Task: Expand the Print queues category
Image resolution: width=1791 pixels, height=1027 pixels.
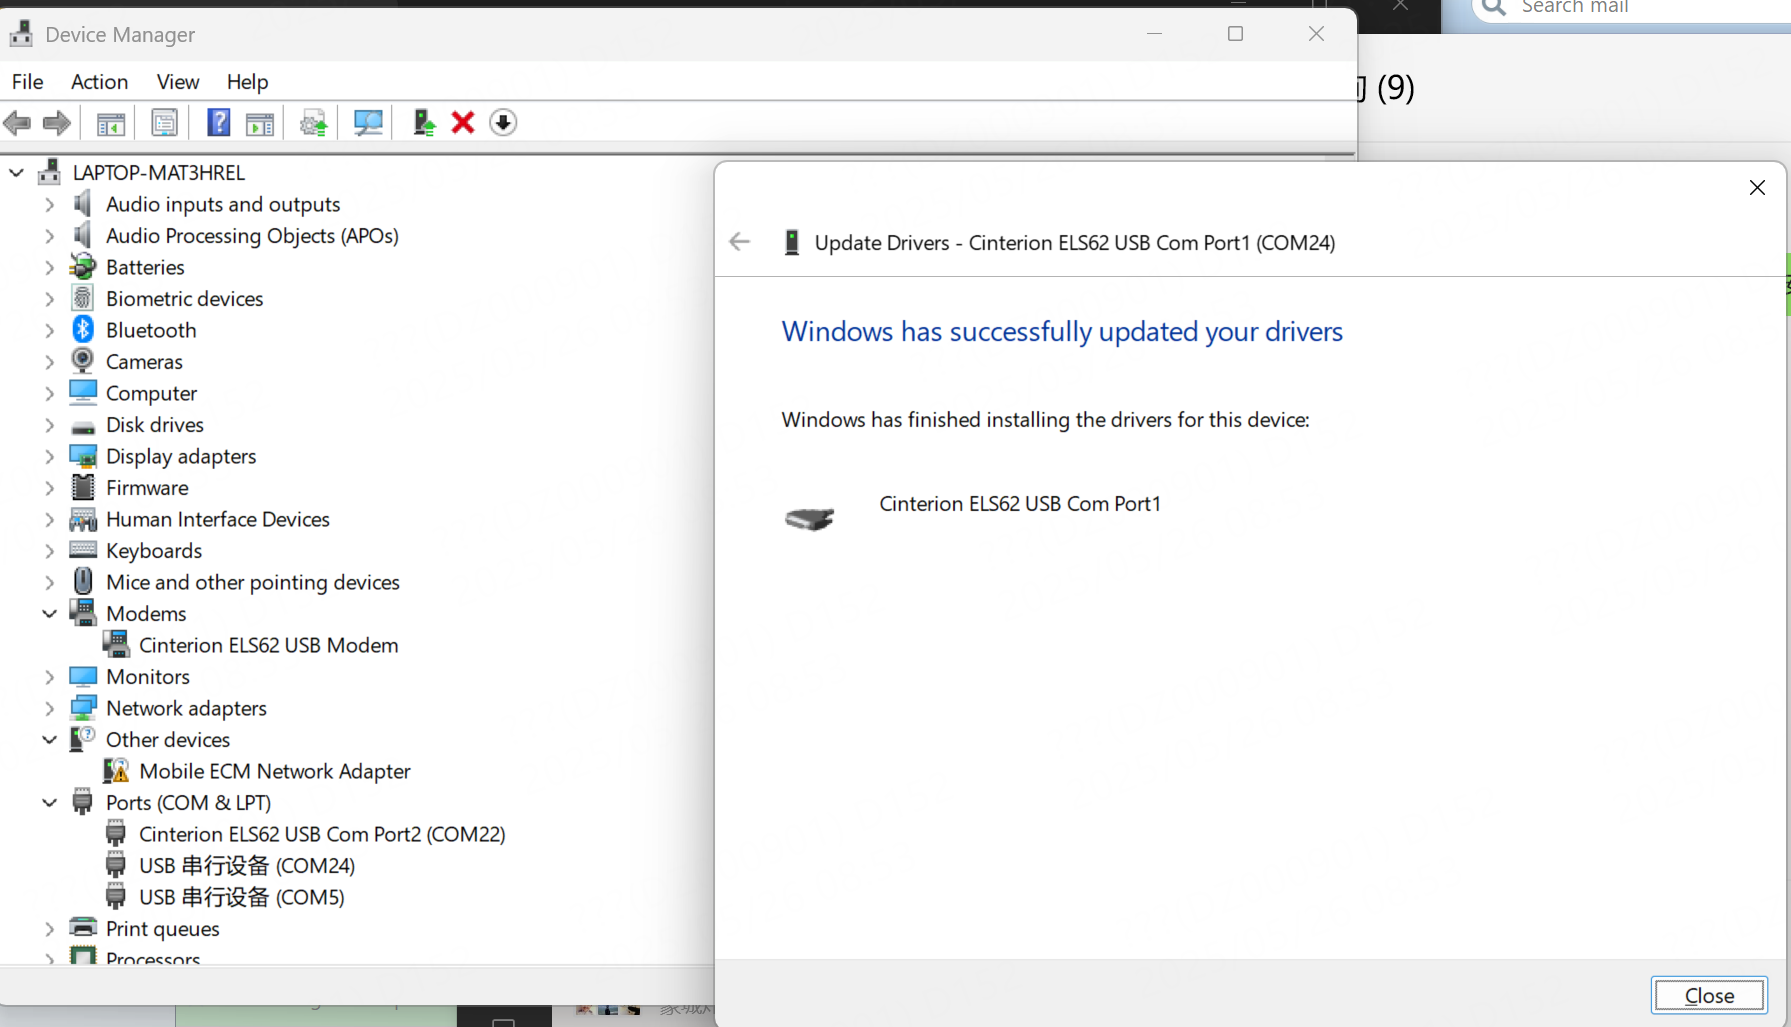Action: [x=49, y=928]
